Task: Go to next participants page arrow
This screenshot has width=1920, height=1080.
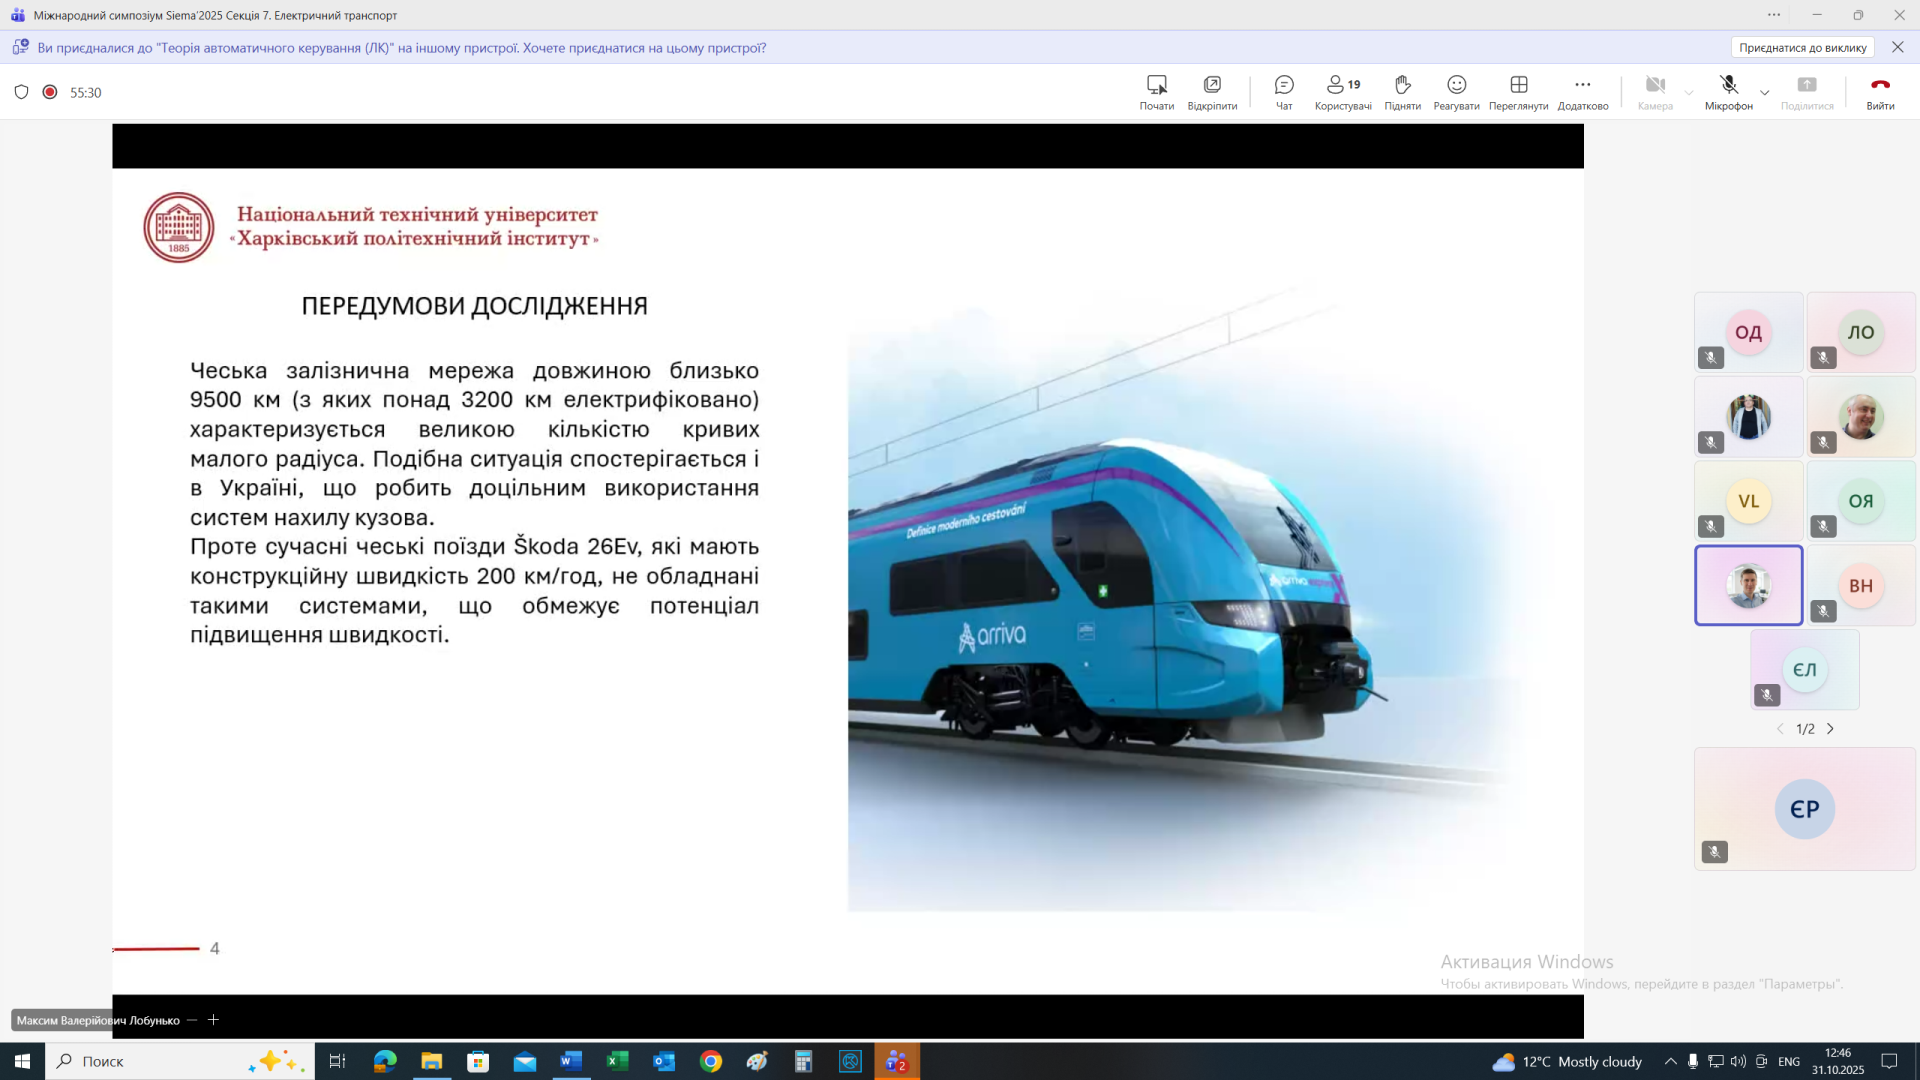Action: click(x=1831, y=729)
